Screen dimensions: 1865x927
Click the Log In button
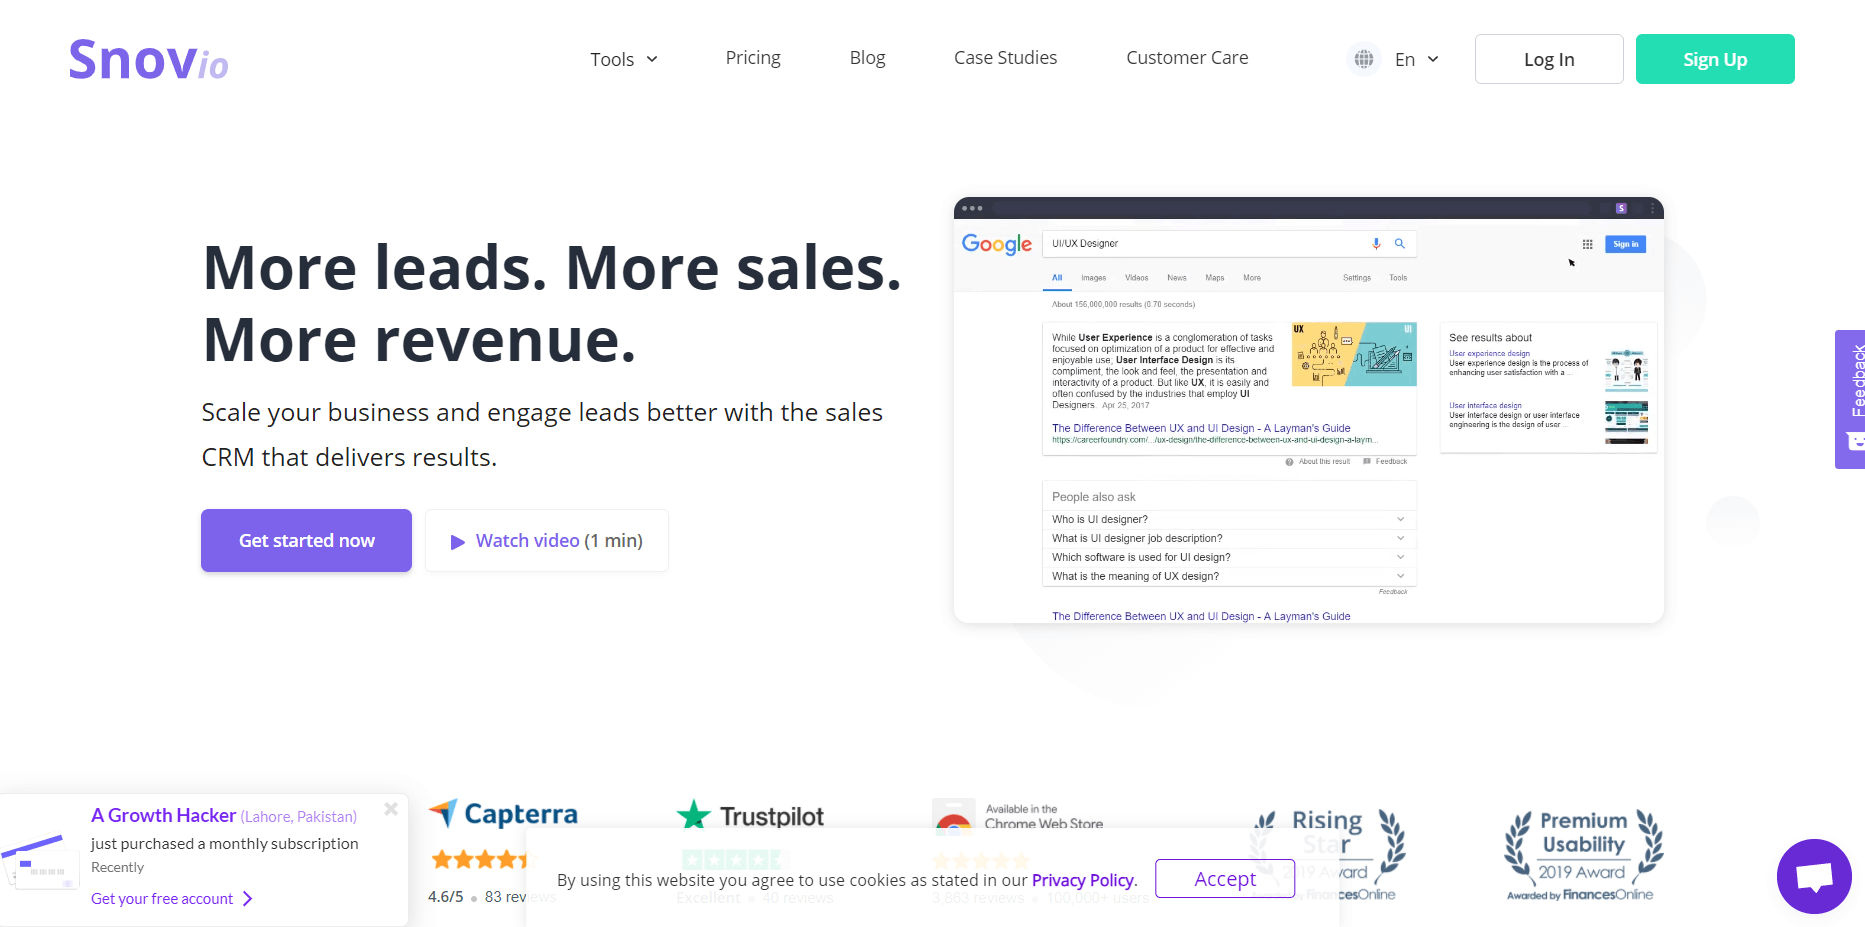pos(1549,59)
